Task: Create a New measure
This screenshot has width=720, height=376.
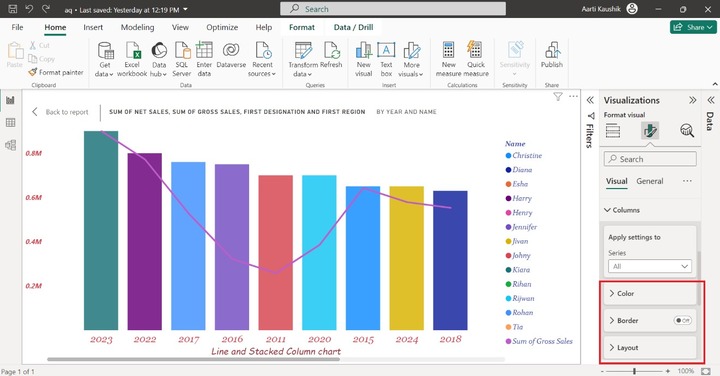Action: (449, 60)
